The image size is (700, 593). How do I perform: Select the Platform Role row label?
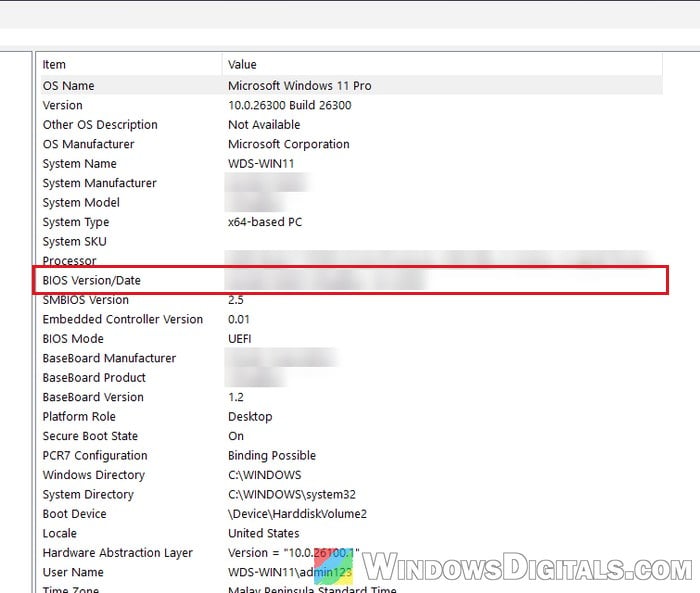coord(79,417)
